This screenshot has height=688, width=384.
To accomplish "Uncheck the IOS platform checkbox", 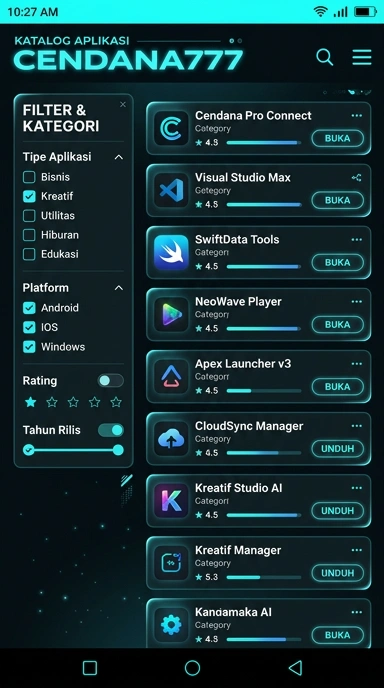I will (x=29, y=327).
